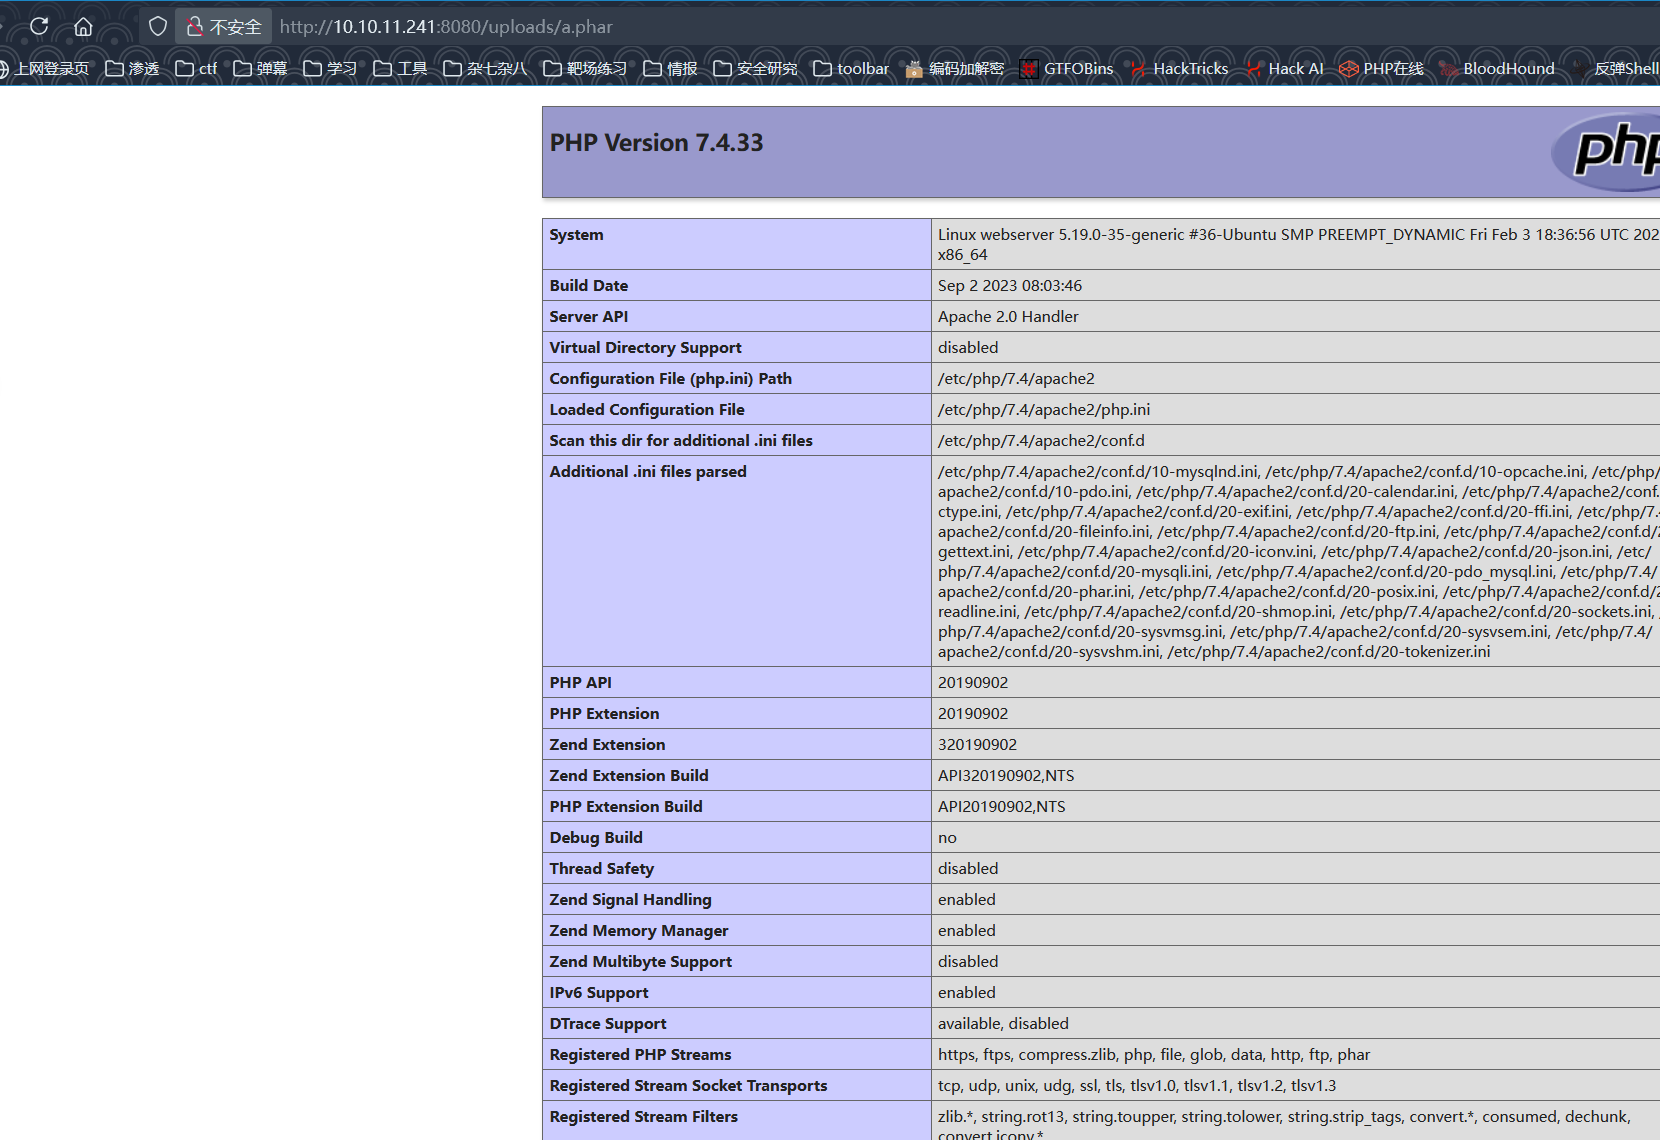This screenshot has width=1660, height=1140.
Task: Expand the 渗透 bookmarks folder
Action: pyautogui.click(x=132, y=68)
